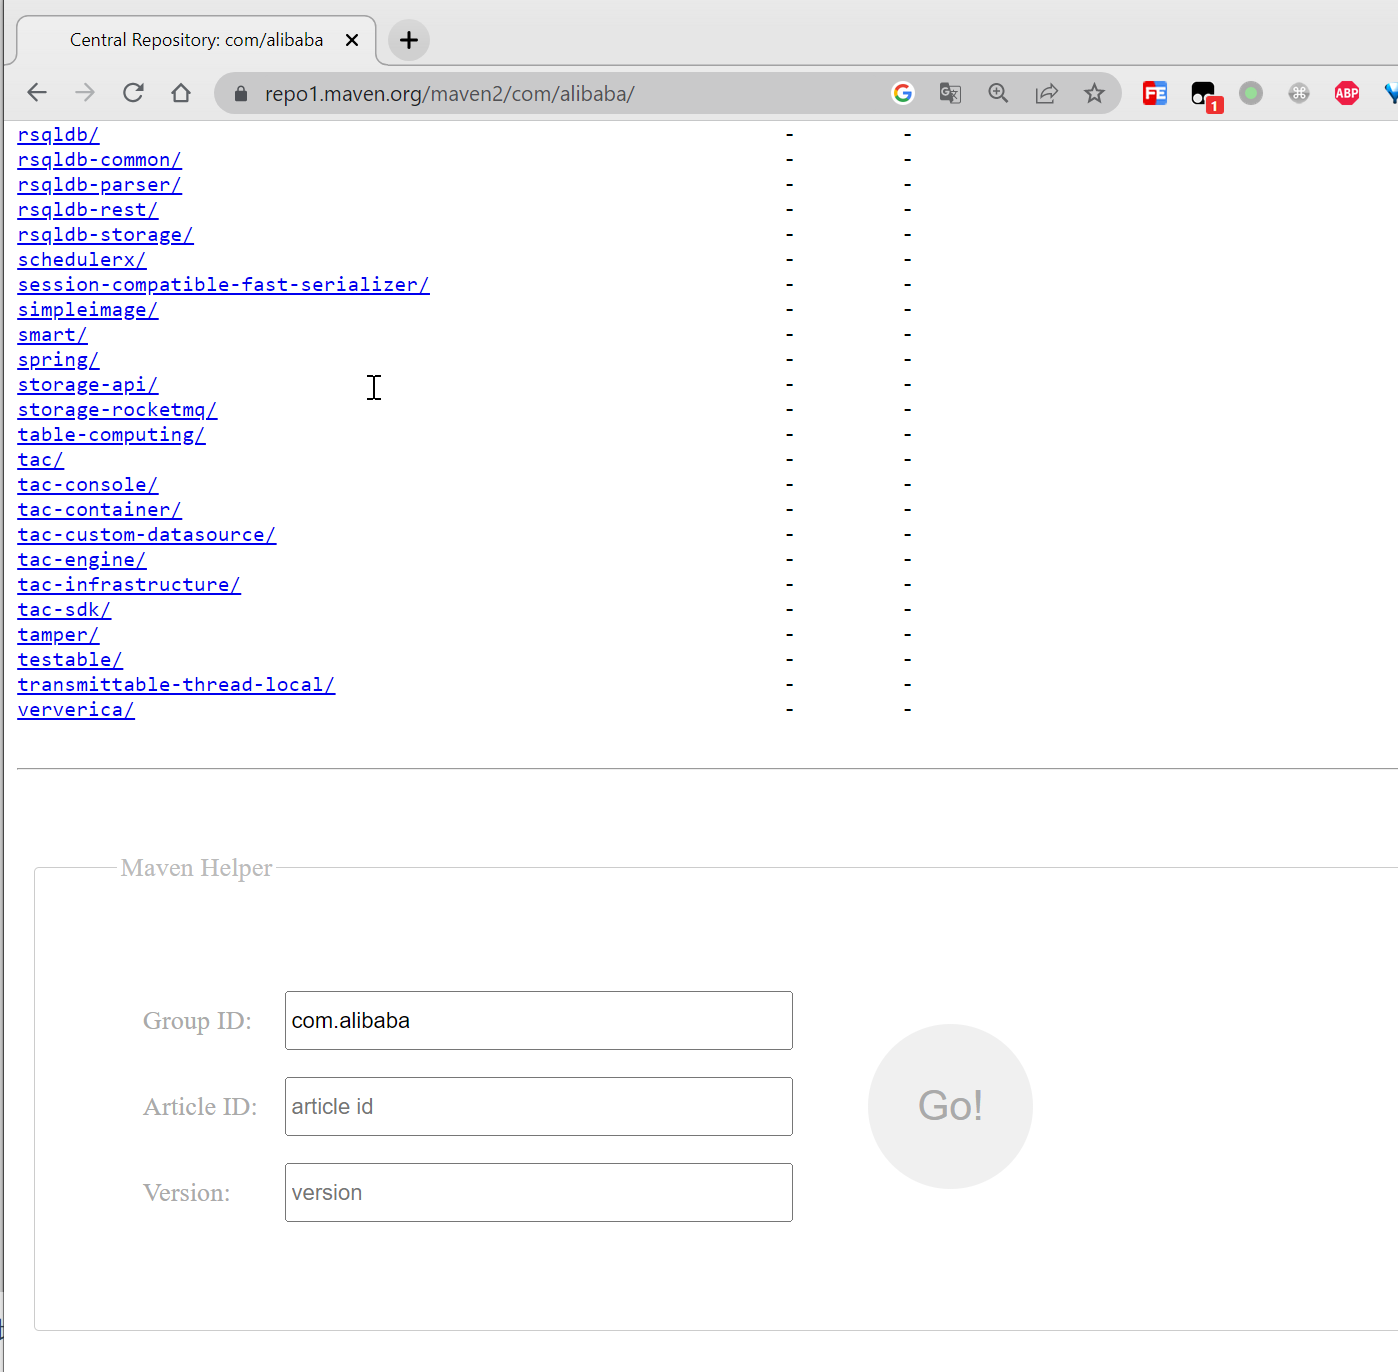Screen dimensions: 1398x1372
Task: Select the Central Repository: com/alibaba tab
Action: pos(196,40)
